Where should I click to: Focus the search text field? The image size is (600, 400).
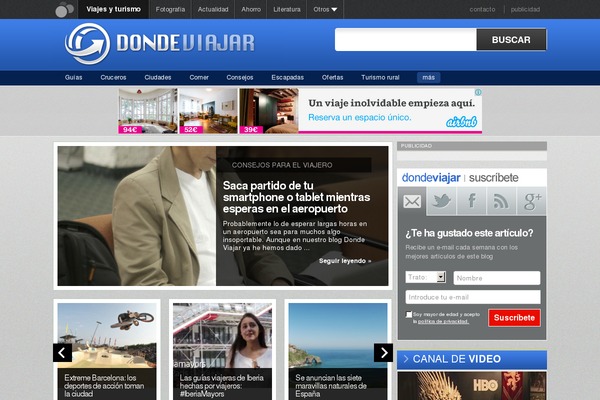point(406,39)
